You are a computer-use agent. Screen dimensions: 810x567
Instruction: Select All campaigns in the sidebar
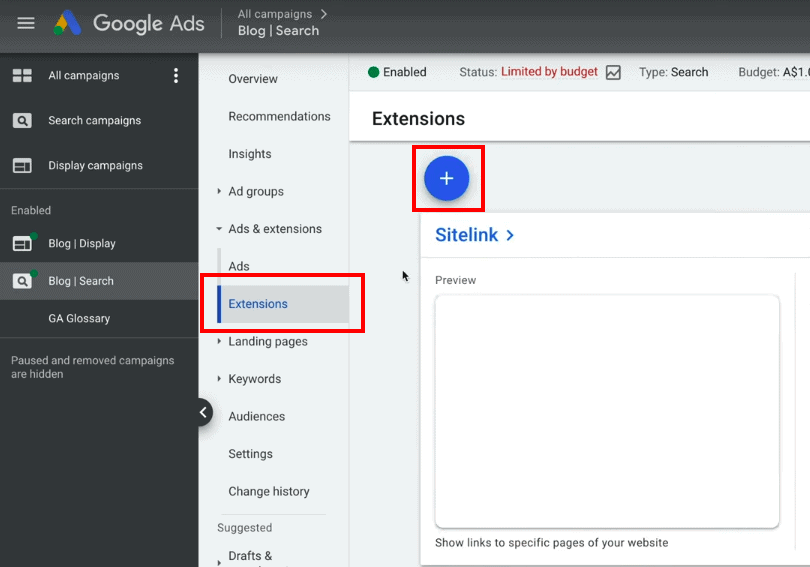click(84, 75)
